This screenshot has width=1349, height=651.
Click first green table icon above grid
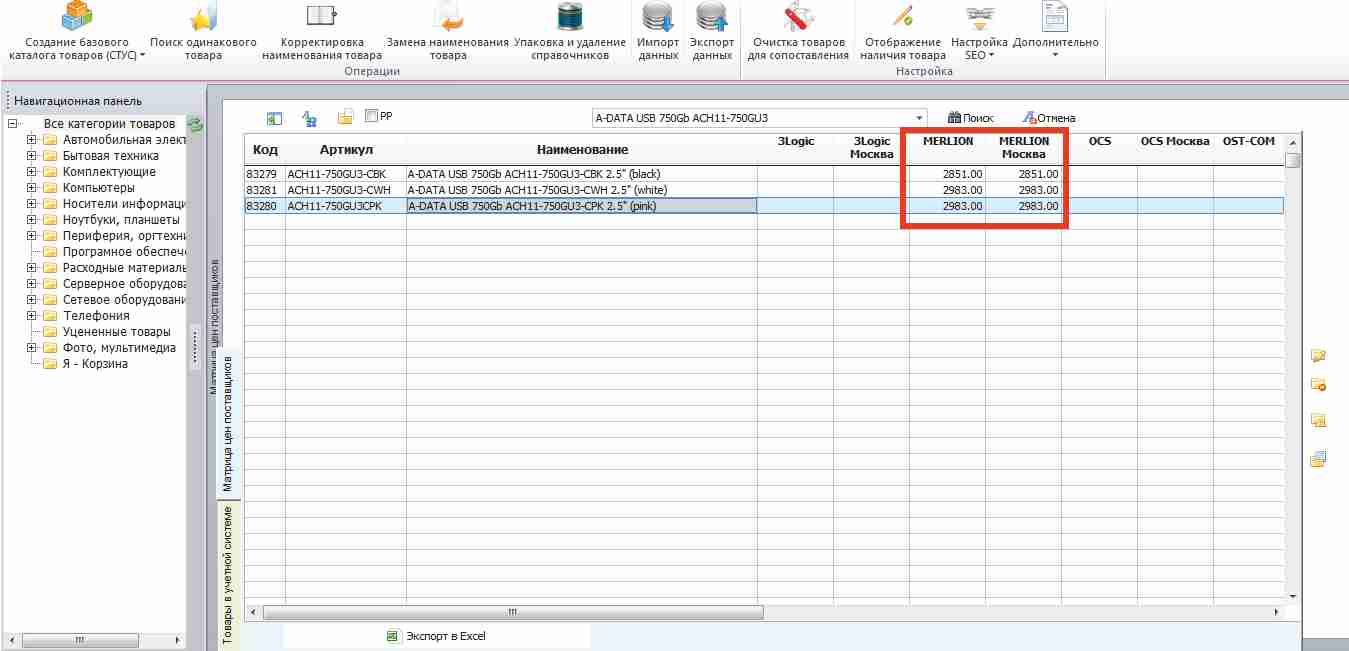[x=275, y=118]
